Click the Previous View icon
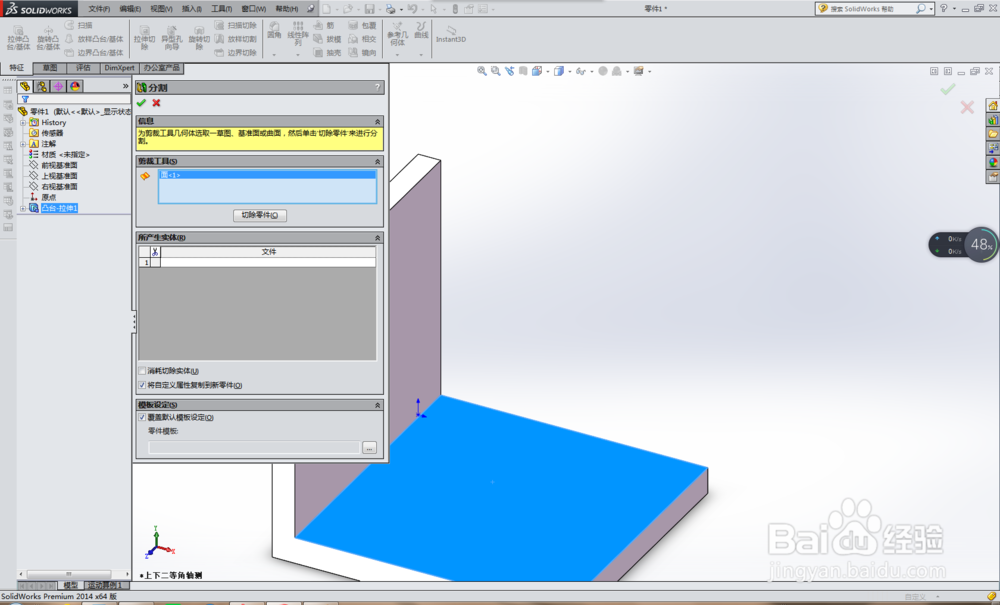 (x=510, y=71)
